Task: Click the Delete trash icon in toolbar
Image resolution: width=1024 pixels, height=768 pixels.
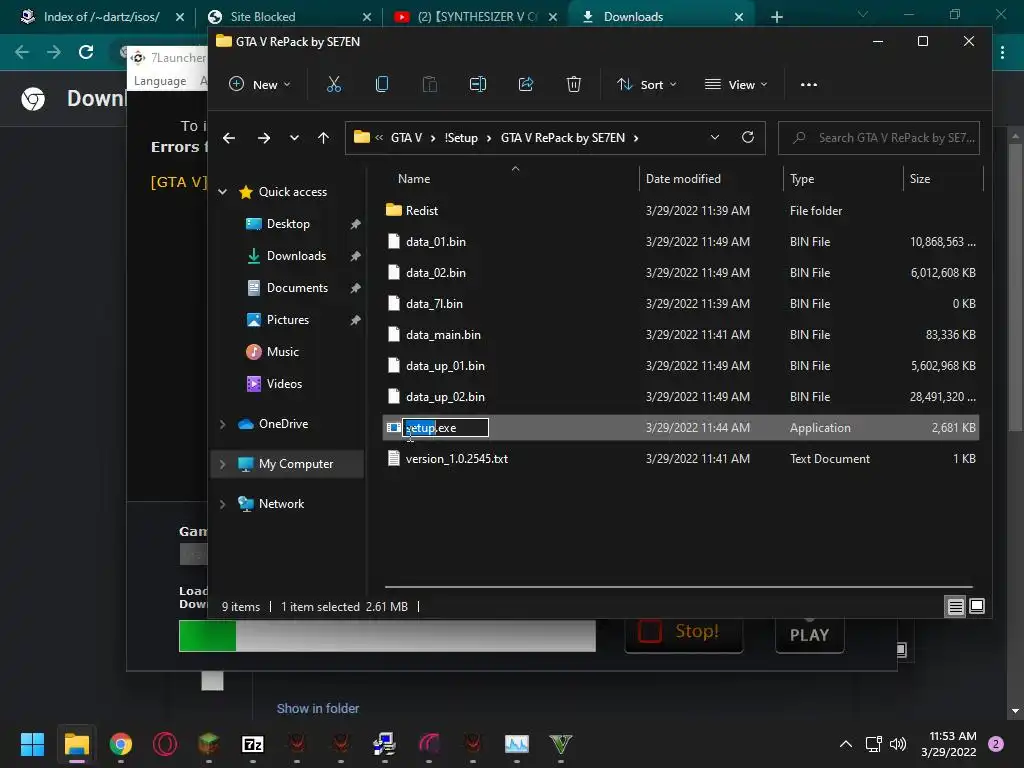Action: (573, 84)
